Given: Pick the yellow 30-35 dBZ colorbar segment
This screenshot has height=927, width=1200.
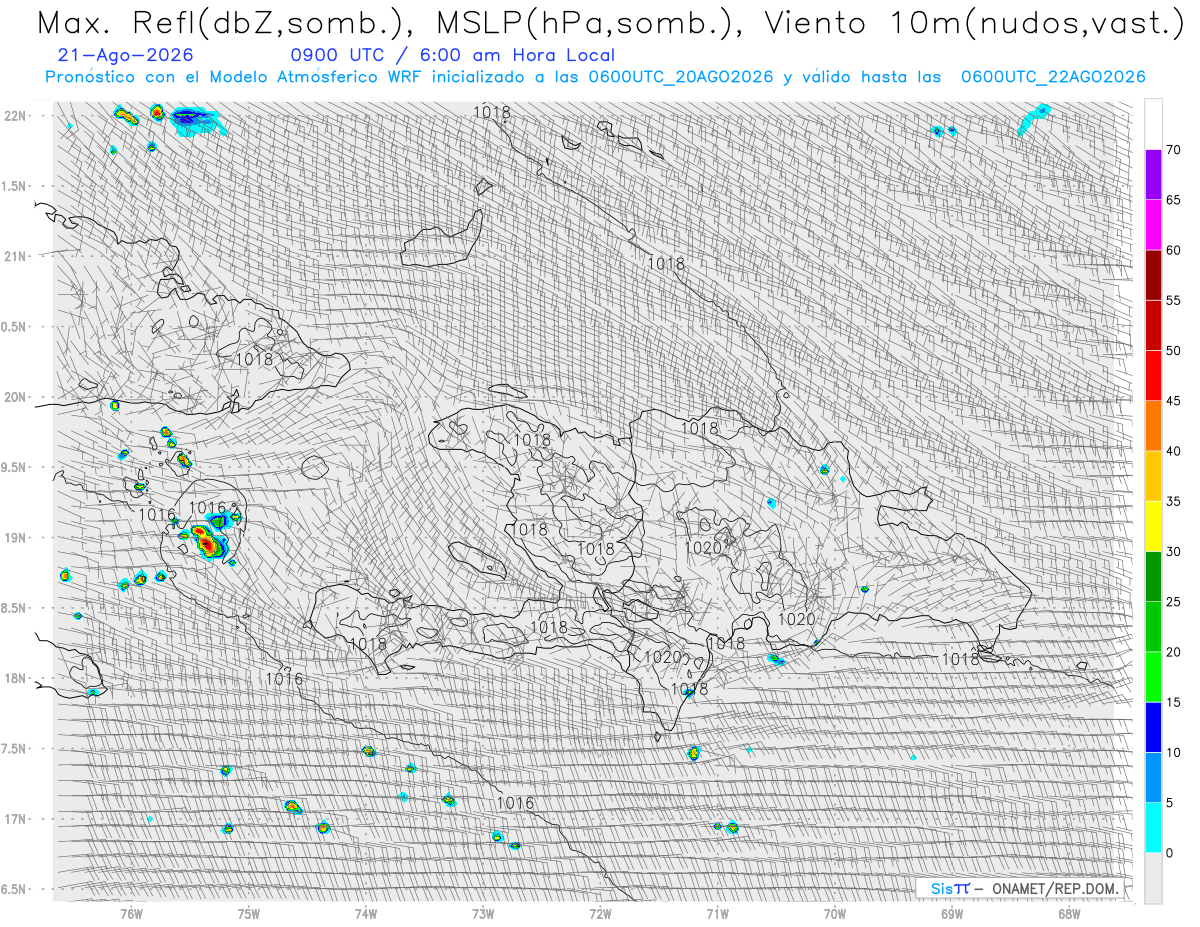Looking at the screenshot, I should coord(1153,526).
